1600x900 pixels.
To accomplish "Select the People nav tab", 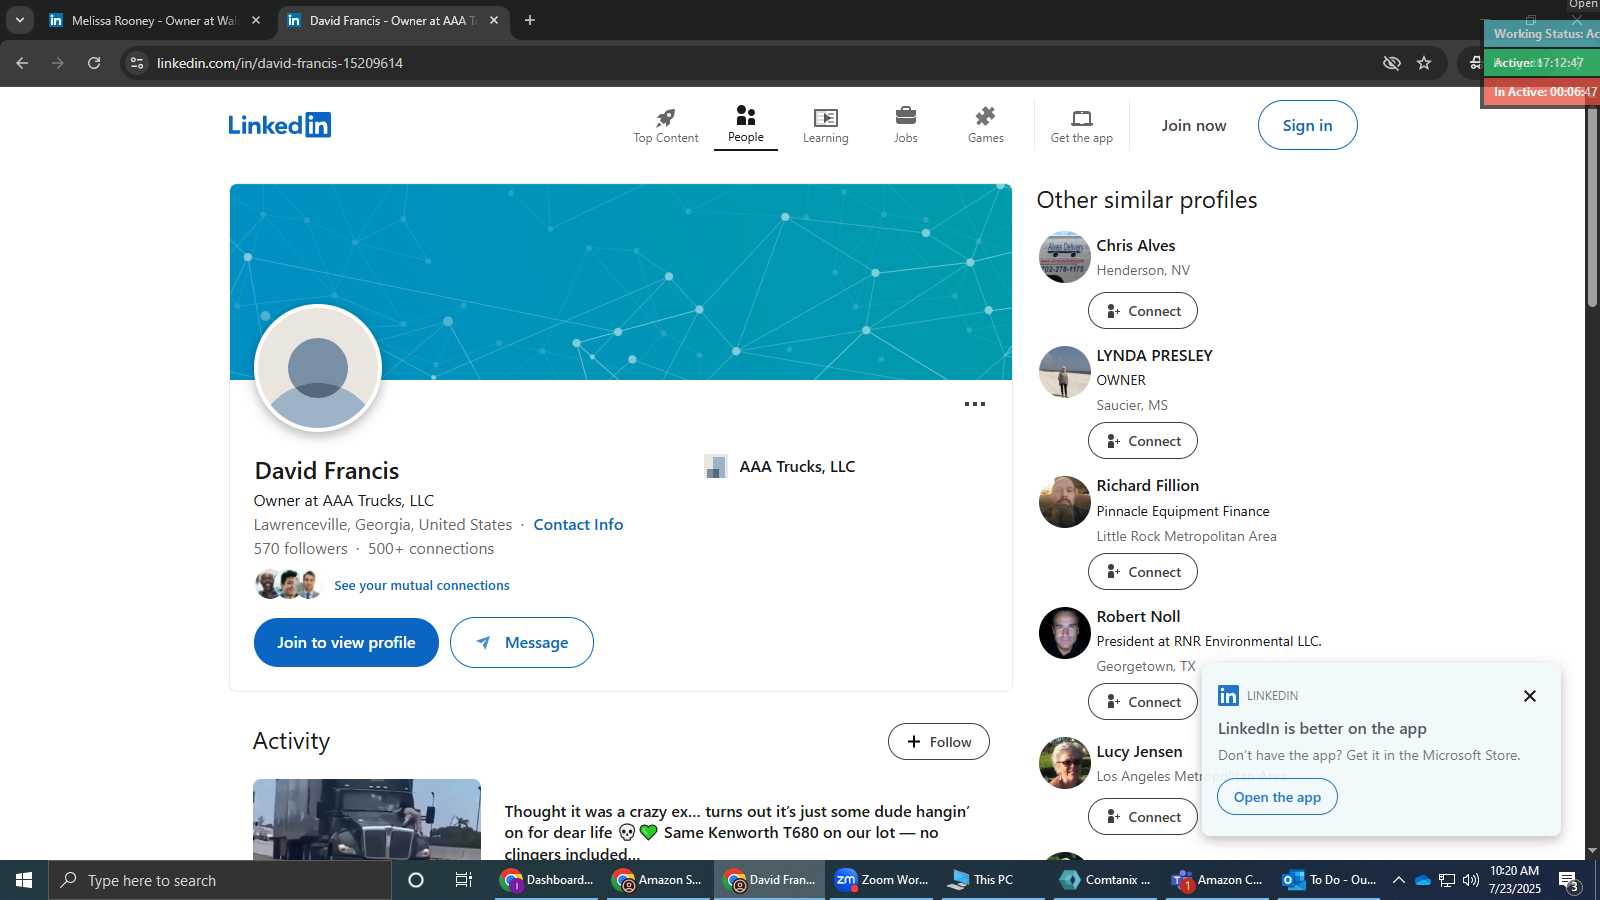I will pos(745,125).
